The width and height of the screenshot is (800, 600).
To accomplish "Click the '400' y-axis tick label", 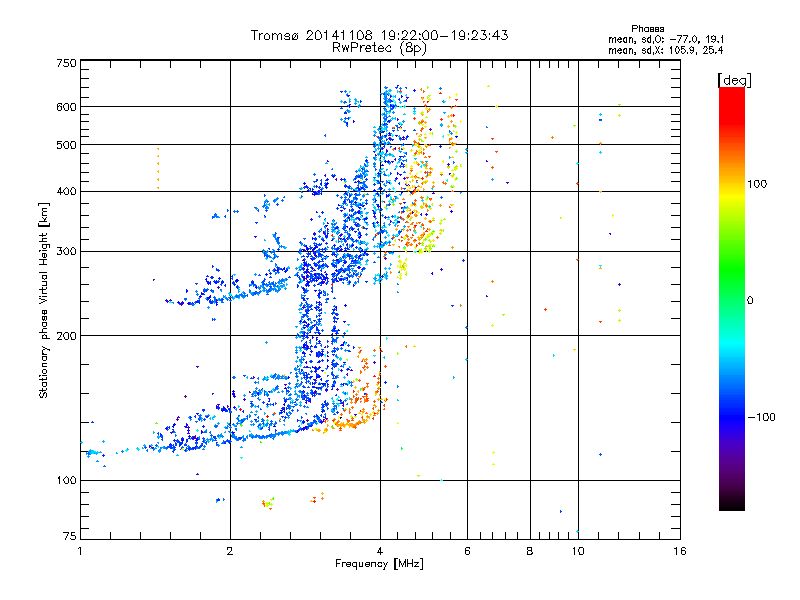I will [x=66, y=192].
